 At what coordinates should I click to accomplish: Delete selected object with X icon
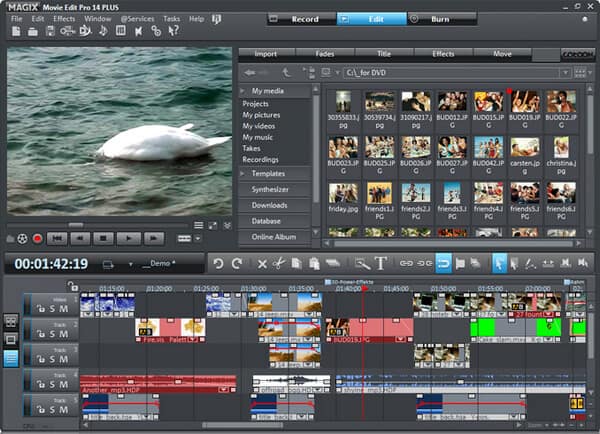(x=262, y=264)
